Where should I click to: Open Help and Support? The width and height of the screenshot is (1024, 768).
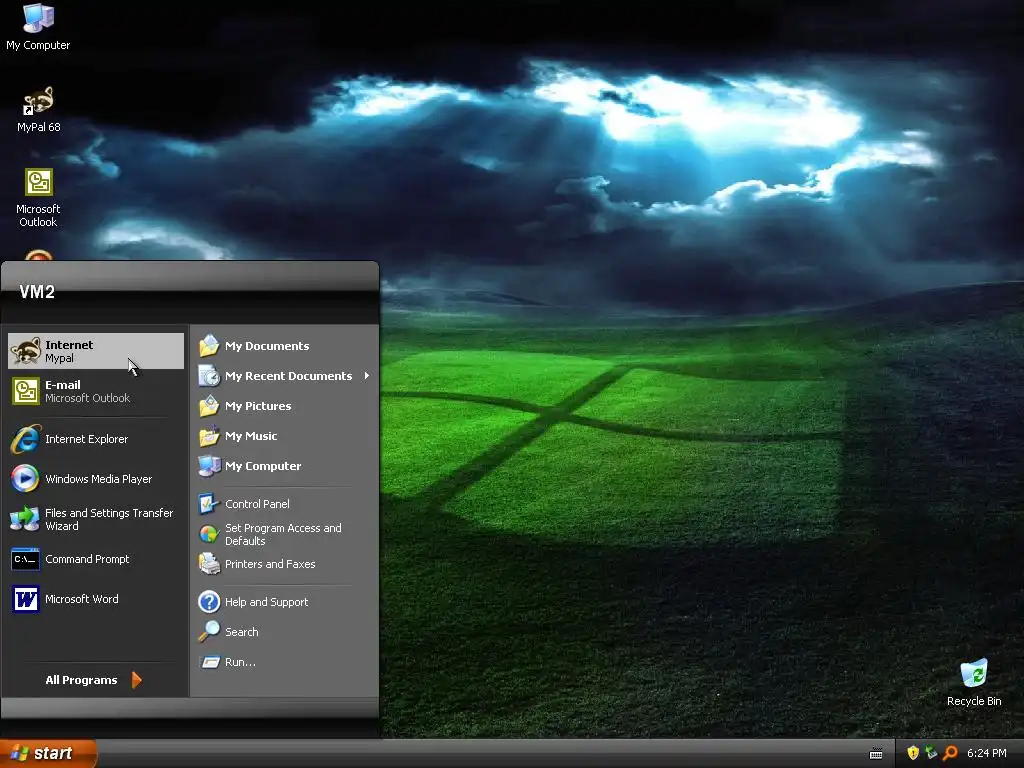(283, 602)
